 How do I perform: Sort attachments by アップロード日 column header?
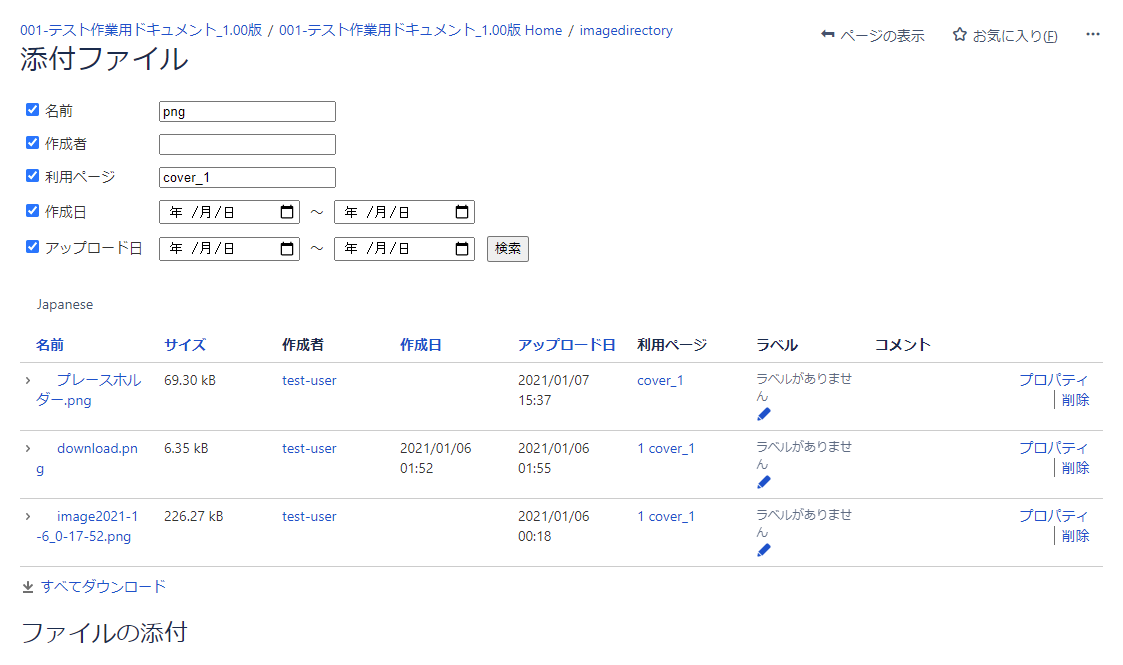tap(566, 345)
